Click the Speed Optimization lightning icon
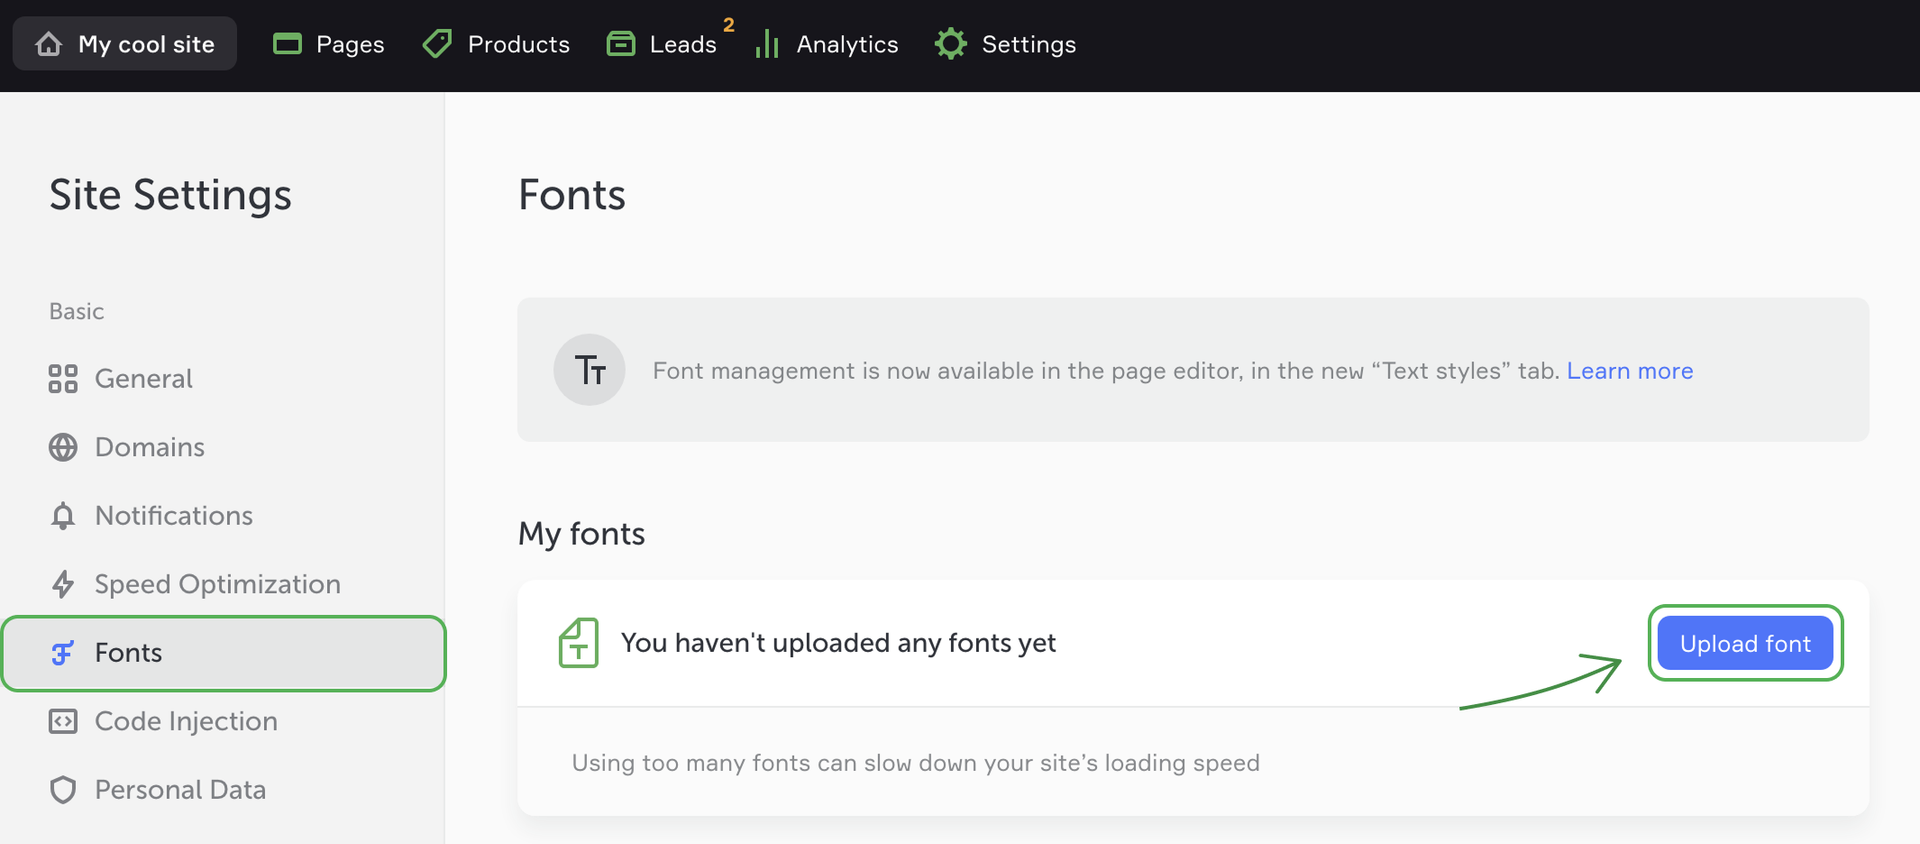The height and width of the screenshot is (844, 1920). pos(63,584)
